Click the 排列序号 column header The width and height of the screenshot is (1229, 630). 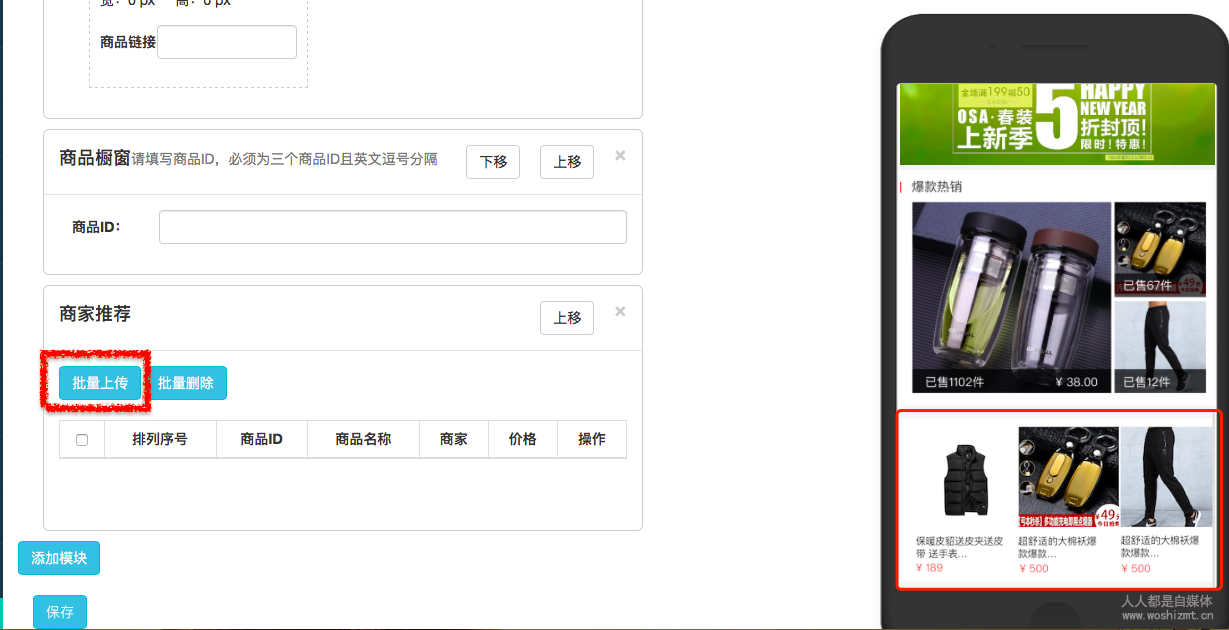pos(160,439)
